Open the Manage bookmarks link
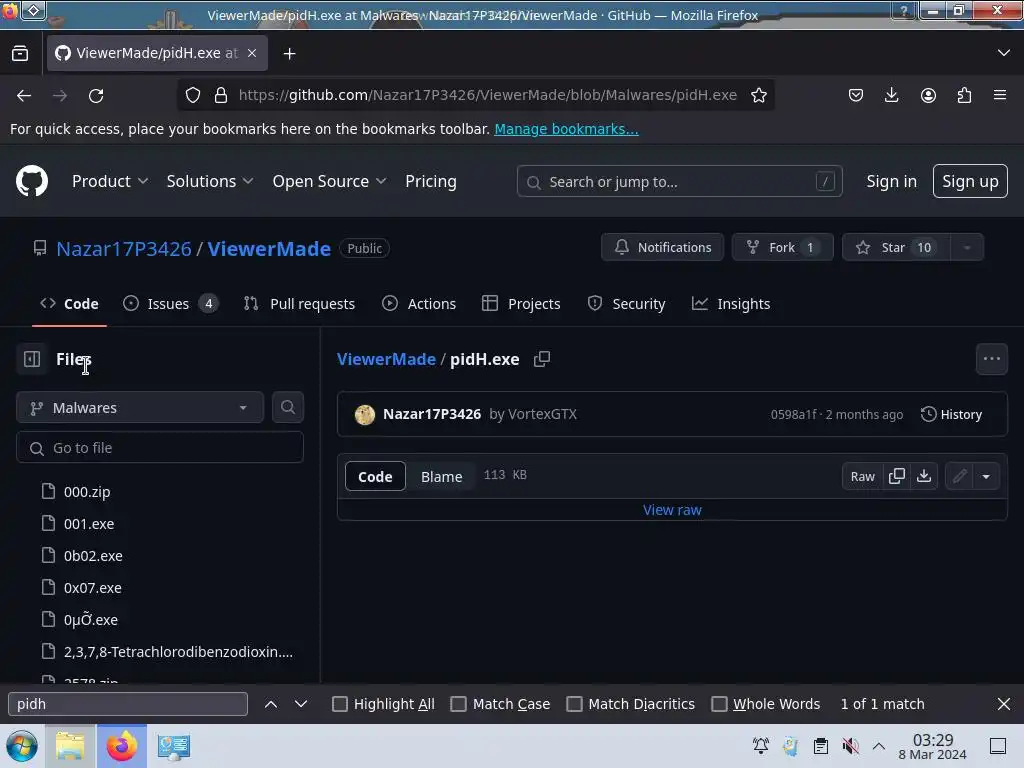 [566, 129]
